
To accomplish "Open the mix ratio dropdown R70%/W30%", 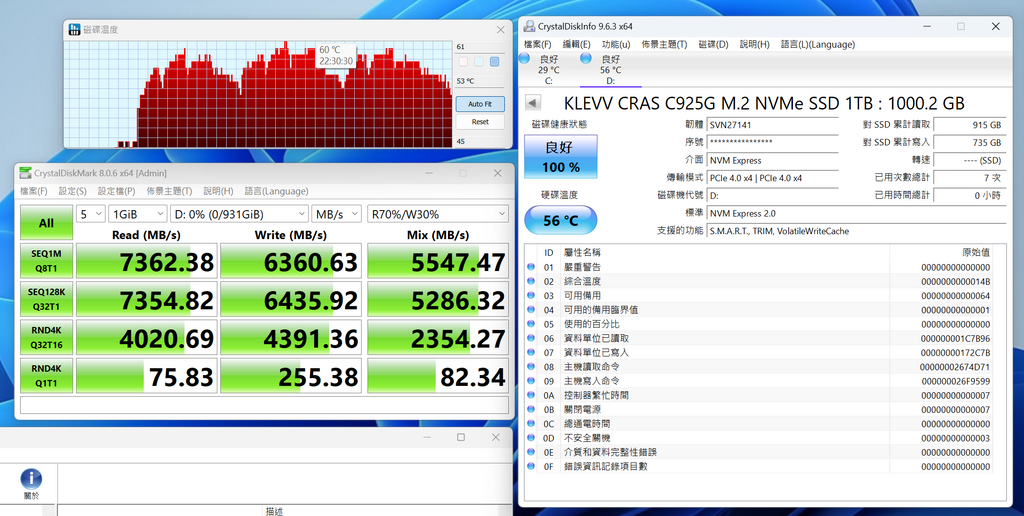I will [438, 214].
